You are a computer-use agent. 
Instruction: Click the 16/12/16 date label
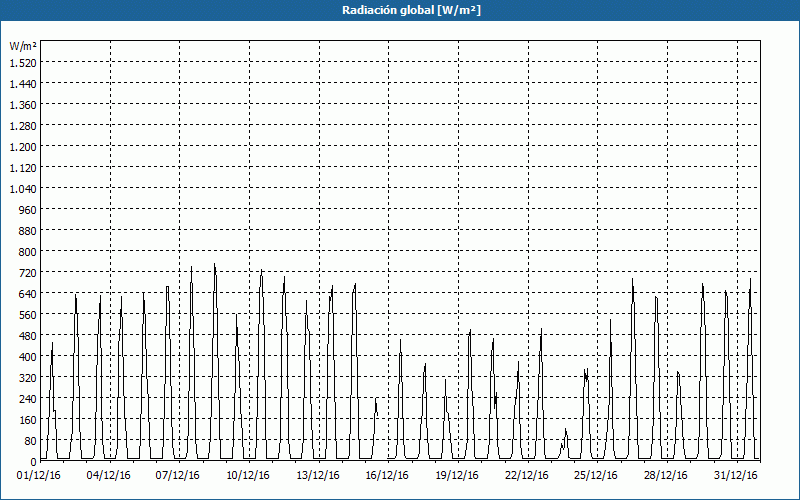click(x=387, y=476)
